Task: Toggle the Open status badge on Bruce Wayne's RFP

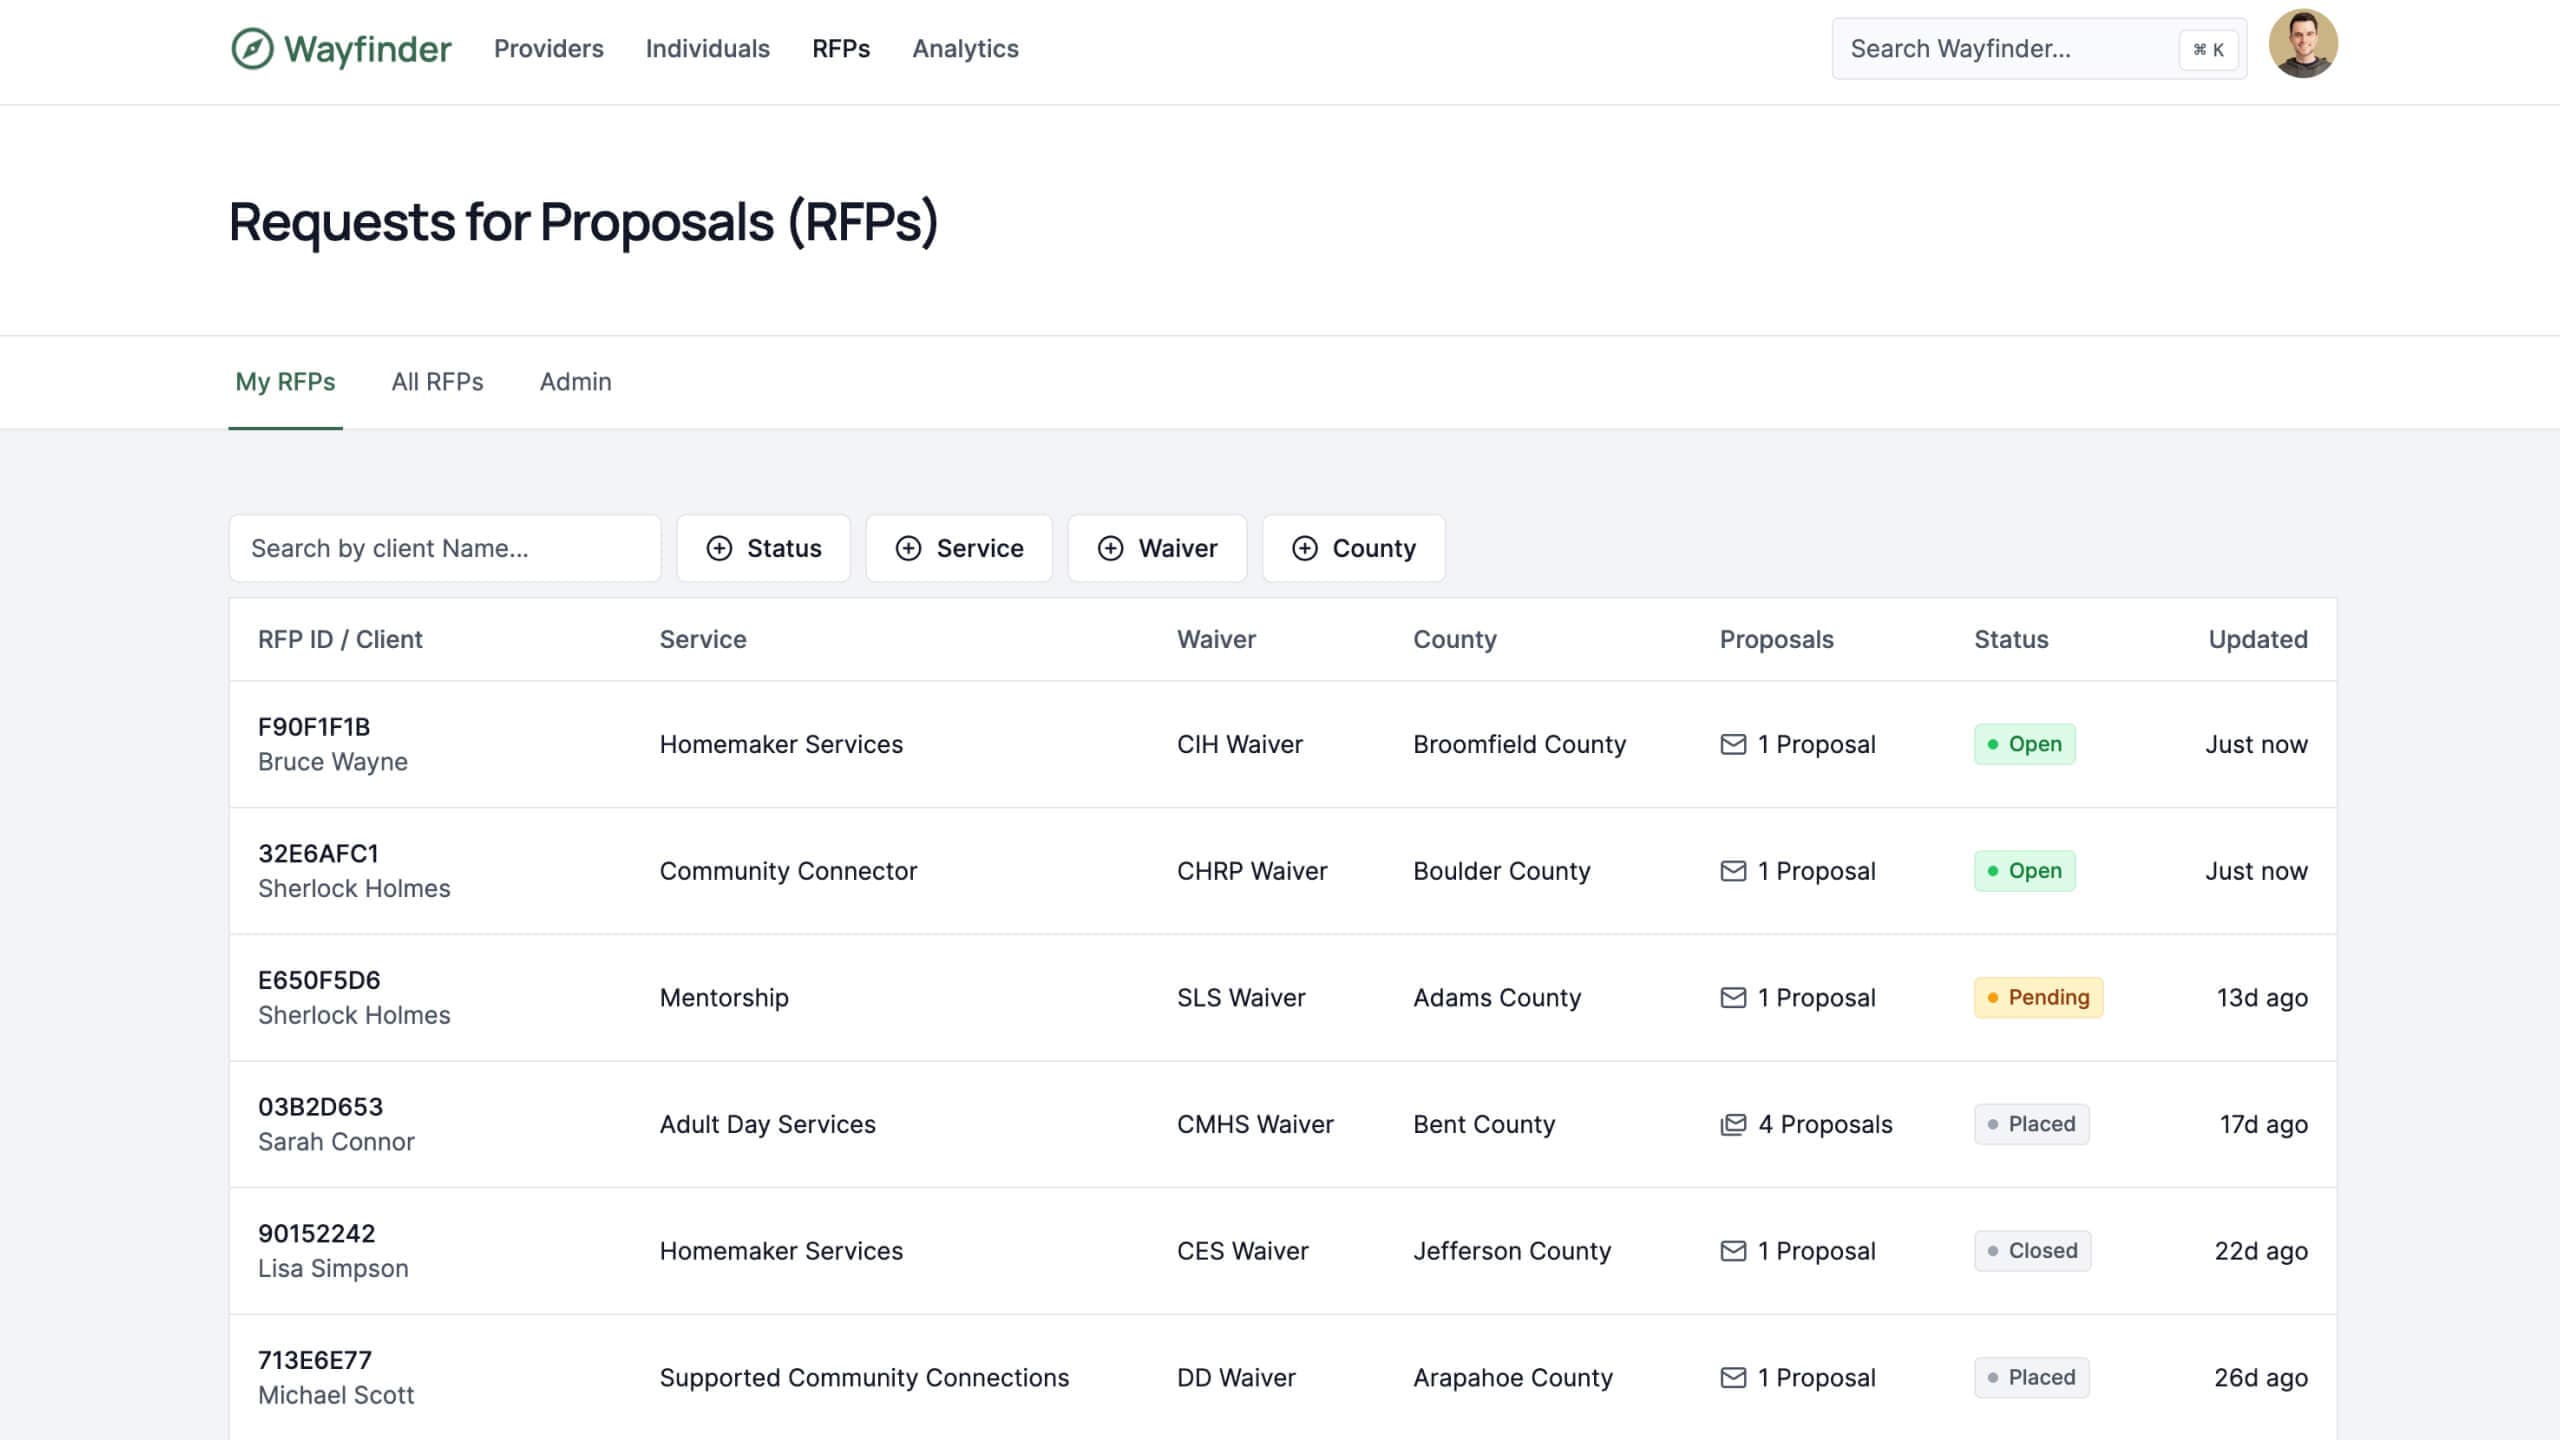Action: pos(2025,744)
